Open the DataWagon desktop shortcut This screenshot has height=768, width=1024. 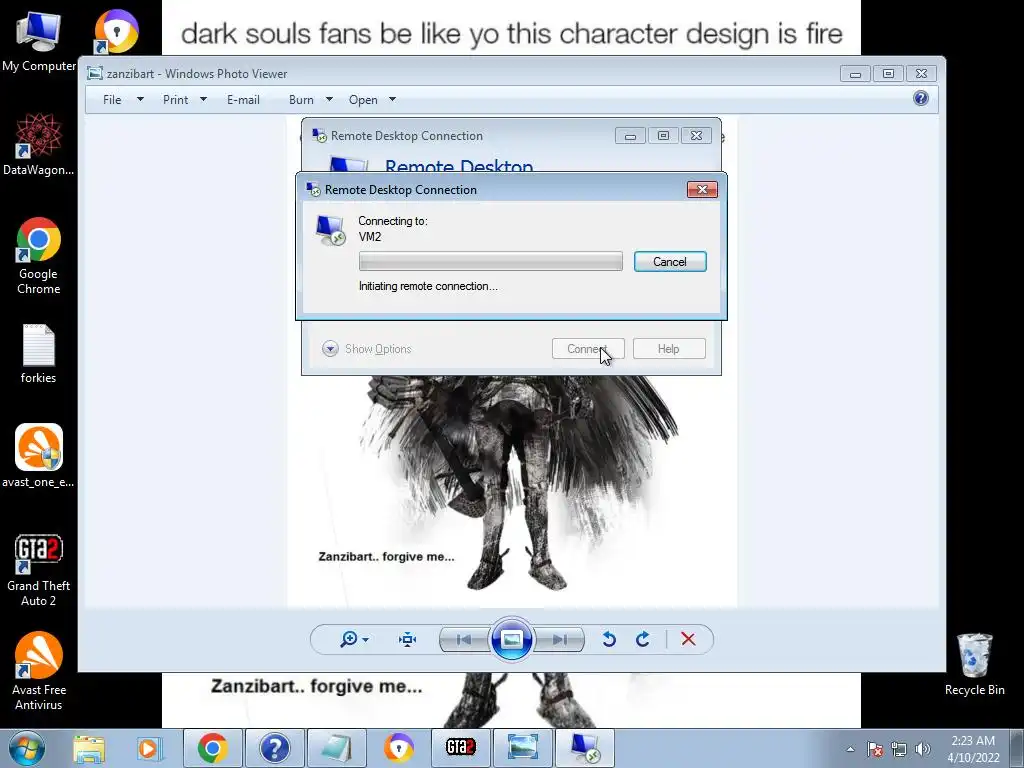coord(38,144)
